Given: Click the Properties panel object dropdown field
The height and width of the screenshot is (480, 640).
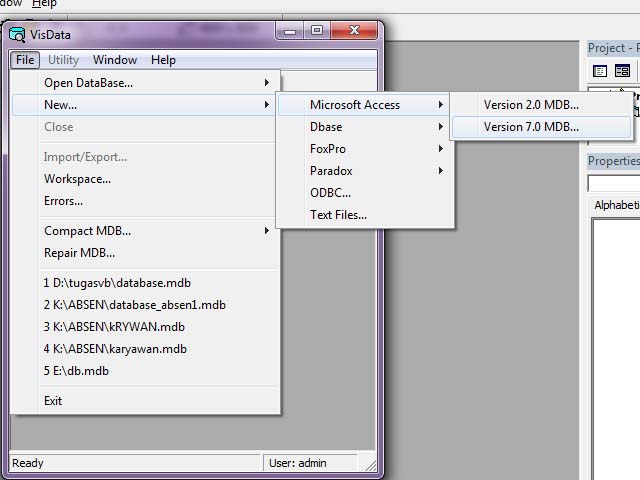Looking at the screenshot, I should [614, 184].
